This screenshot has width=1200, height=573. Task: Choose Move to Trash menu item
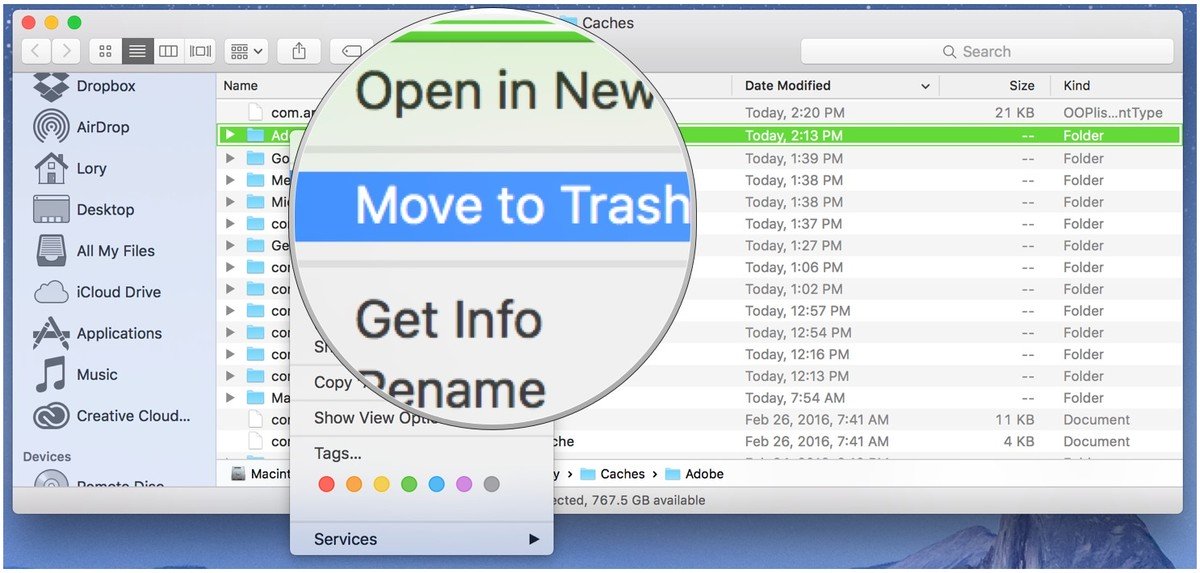tap(520, 206)
